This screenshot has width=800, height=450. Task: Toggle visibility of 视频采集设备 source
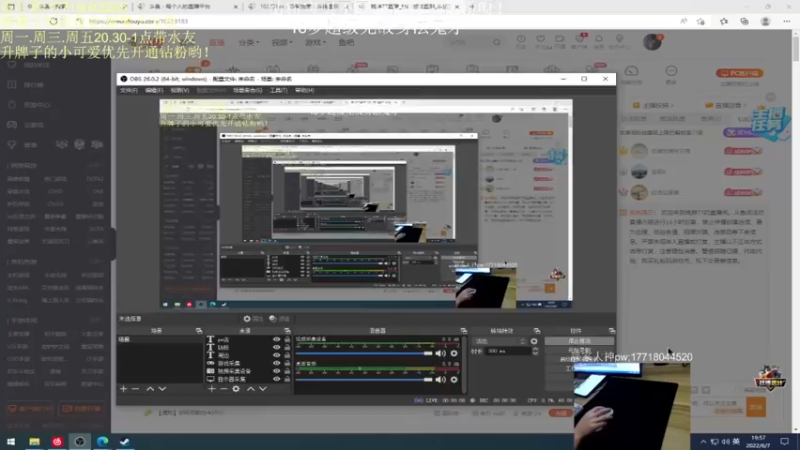(x=277, y=371)
